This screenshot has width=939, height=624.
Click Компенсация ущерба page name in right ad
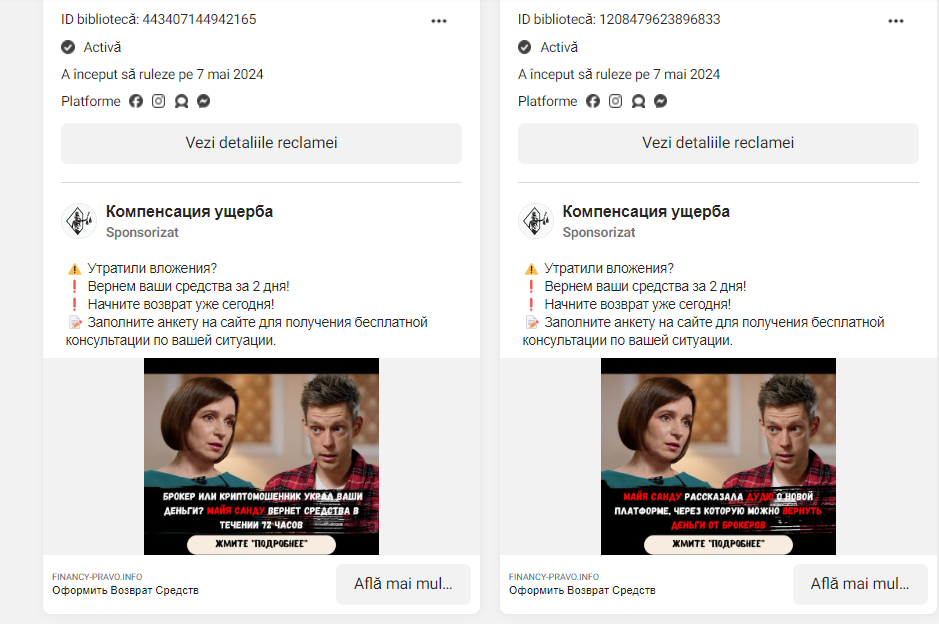point(646,211)
